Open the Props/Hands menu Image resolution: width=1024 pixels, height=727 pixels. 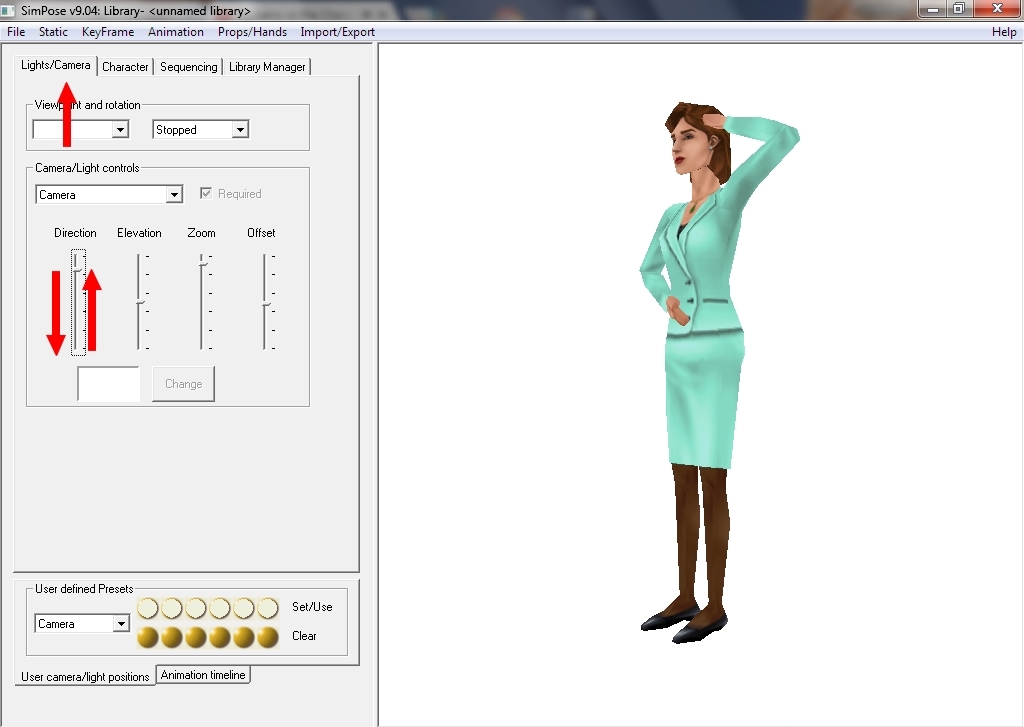(252, 32)
